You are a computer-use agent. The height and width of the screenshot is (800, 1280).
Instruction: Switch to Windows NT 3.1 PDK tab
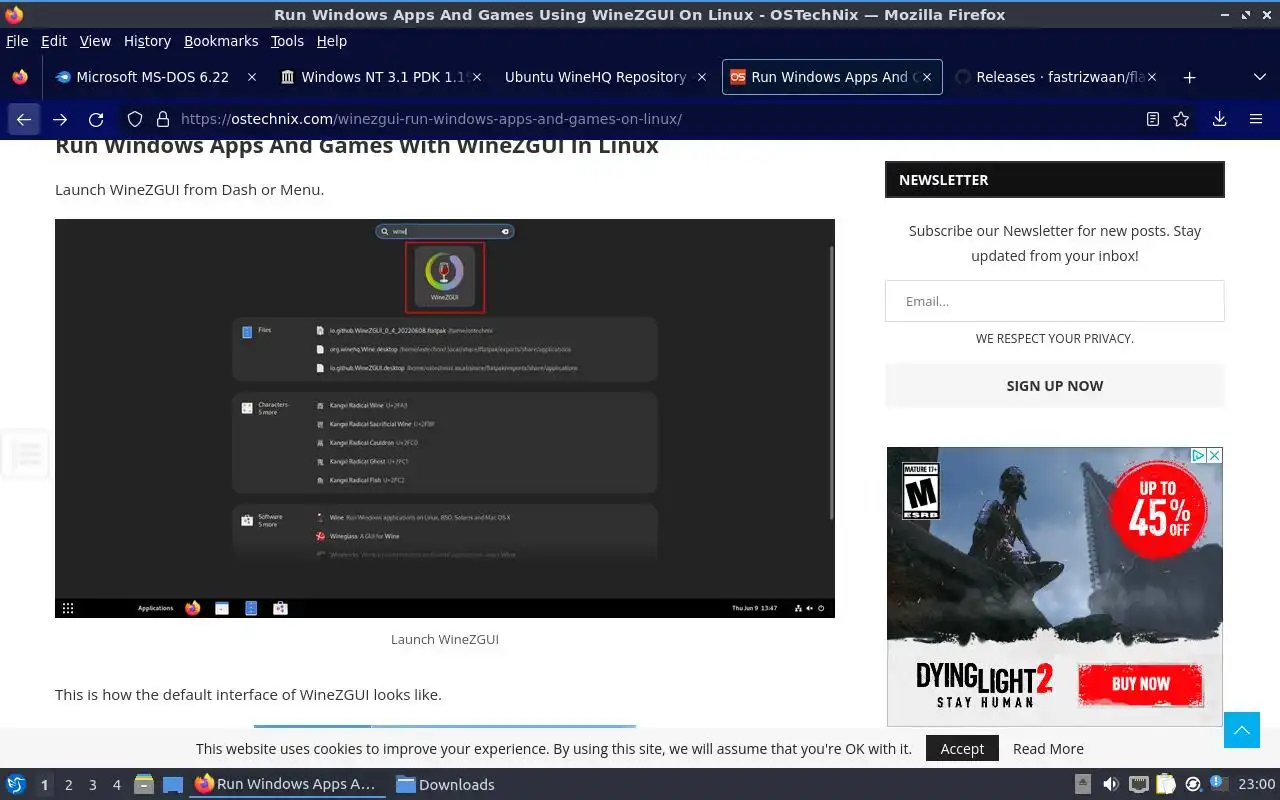(382, 77)
